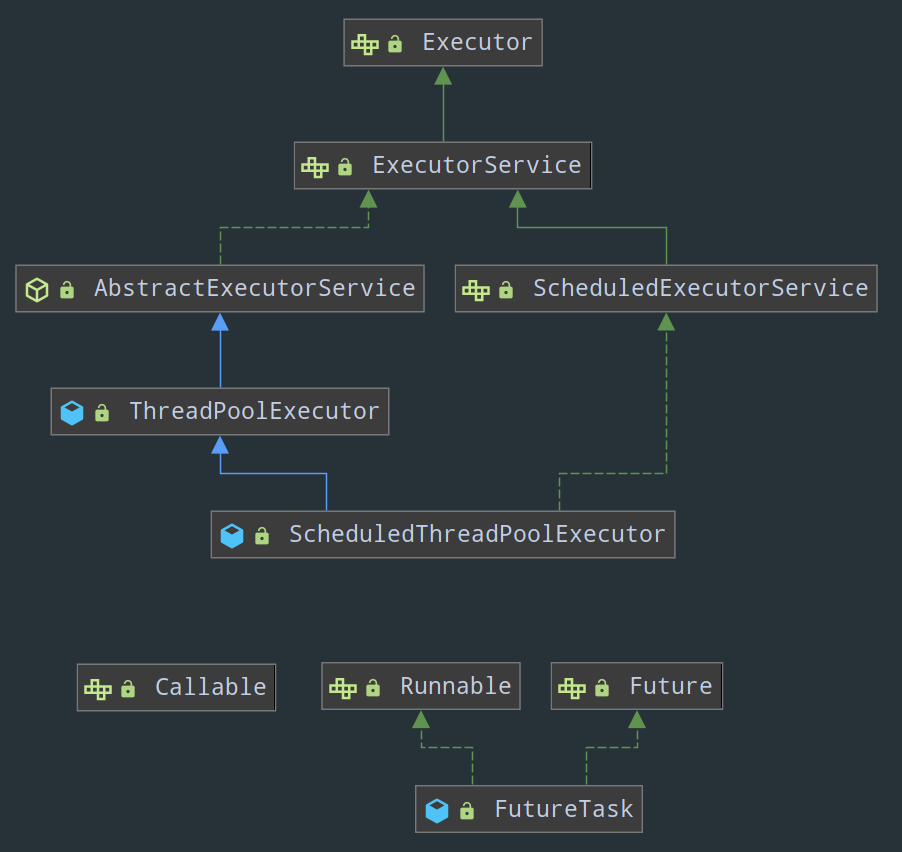902x852 pixels.
Task: Click the class icon beside ThreadPoolExecutor
Action: point(72,413)
